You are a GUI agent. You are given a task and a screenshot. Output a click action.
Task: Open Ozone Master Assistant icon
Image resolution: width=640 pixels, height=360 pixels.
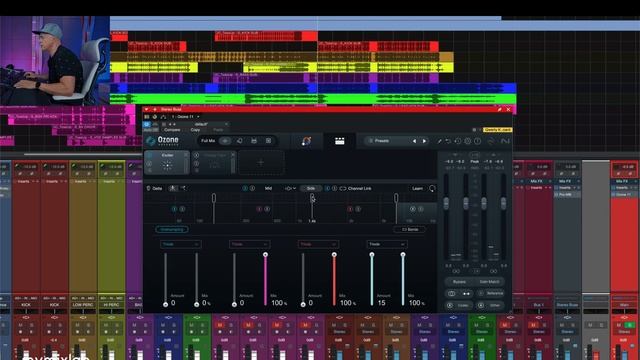point(307,141)
